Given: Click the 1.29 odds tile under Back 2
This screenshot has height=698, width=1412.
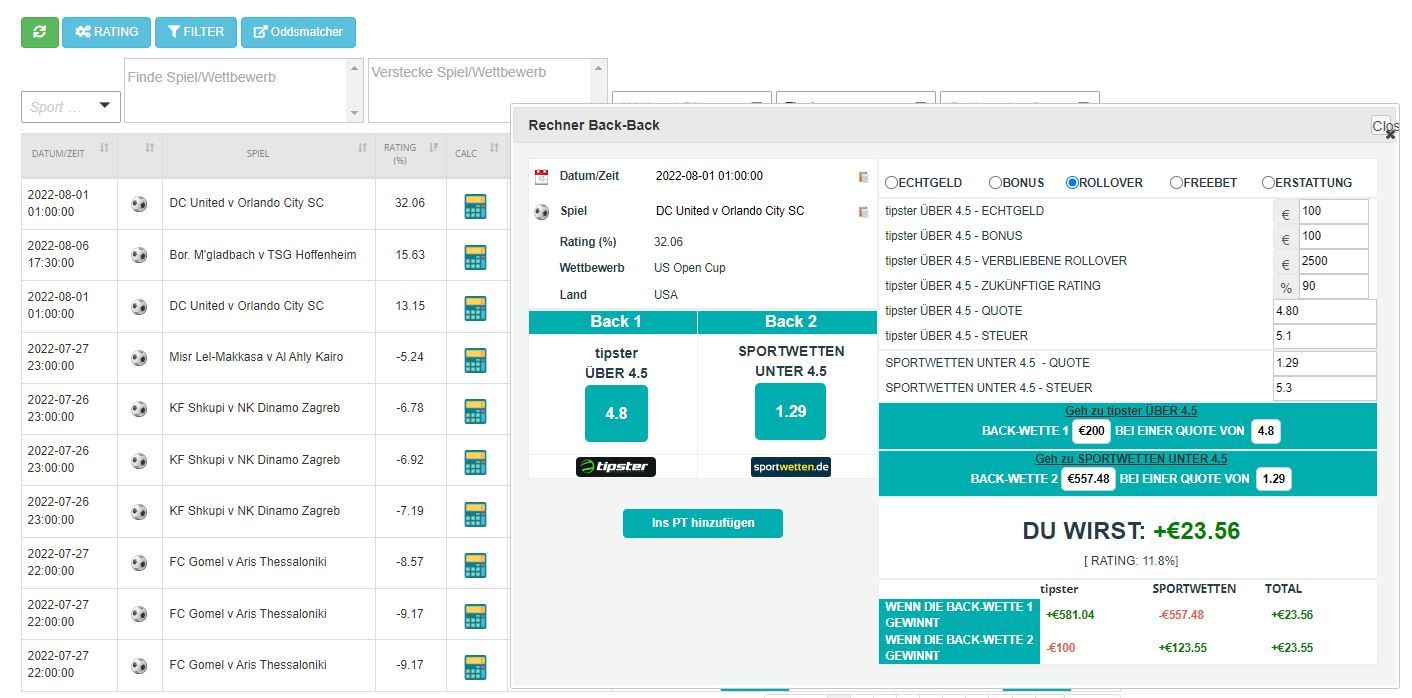Looking at the screenshot, I should pyautogui.click(x=790, y=411).
